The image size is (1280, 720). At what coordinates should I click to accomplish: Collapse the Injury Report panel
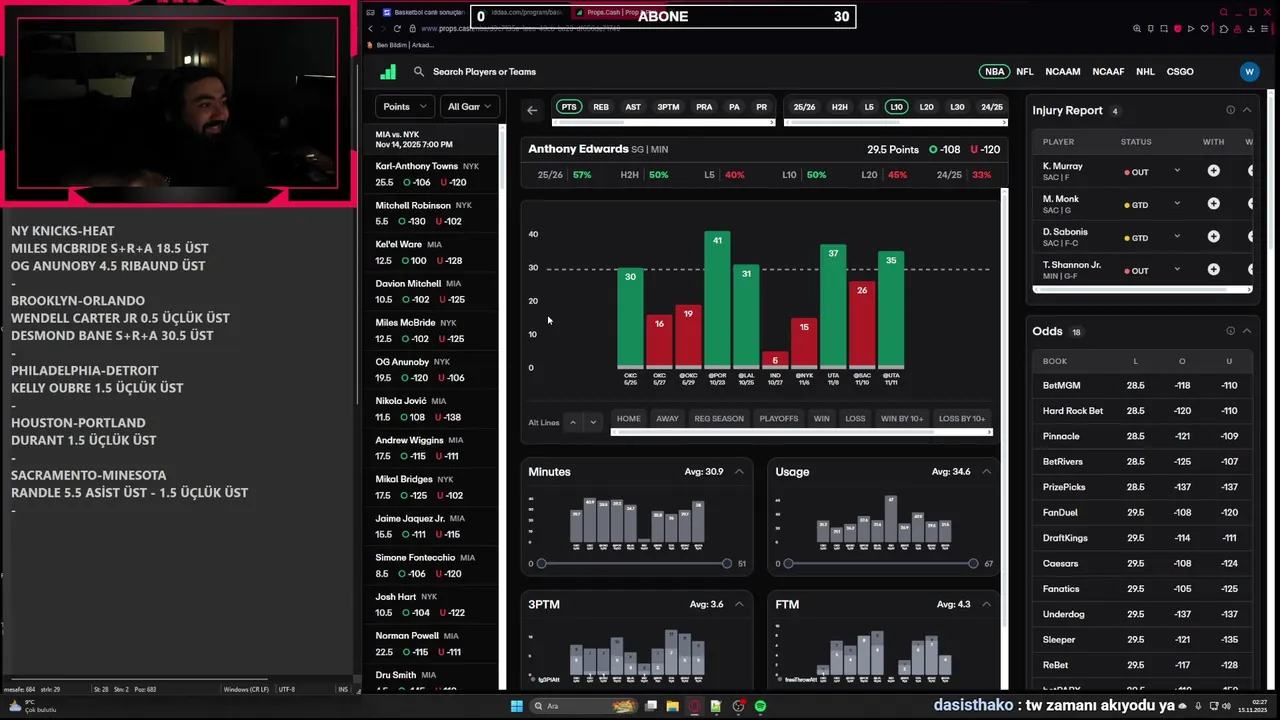coord(1247,110)
